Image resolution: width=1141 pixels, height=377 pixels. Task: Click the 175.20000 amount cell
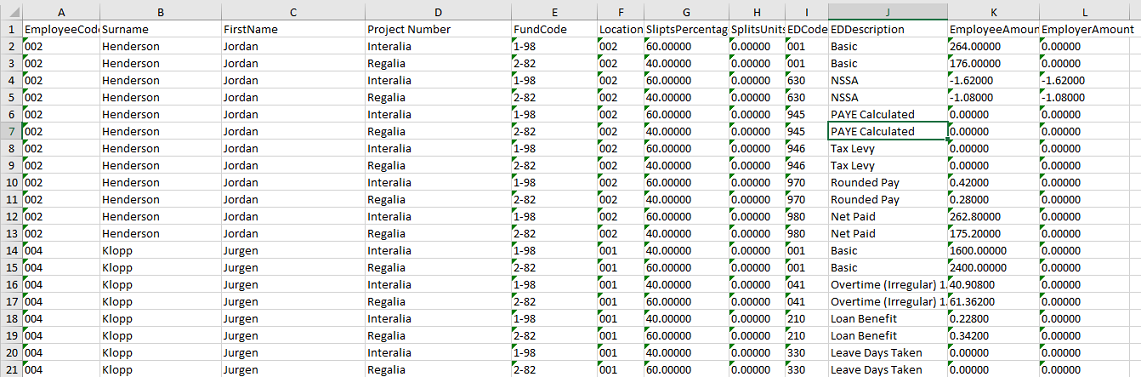click(993, 234)
